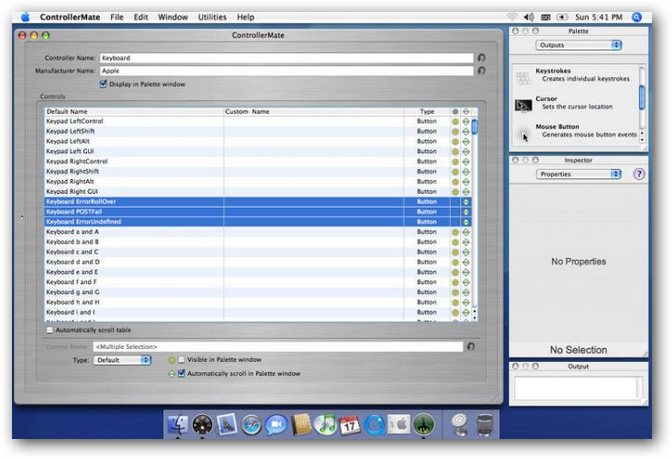This screenshot has height=459, width=672.
Task: Select the Keystrokes output icon in Palette
Action: [523, 78]
